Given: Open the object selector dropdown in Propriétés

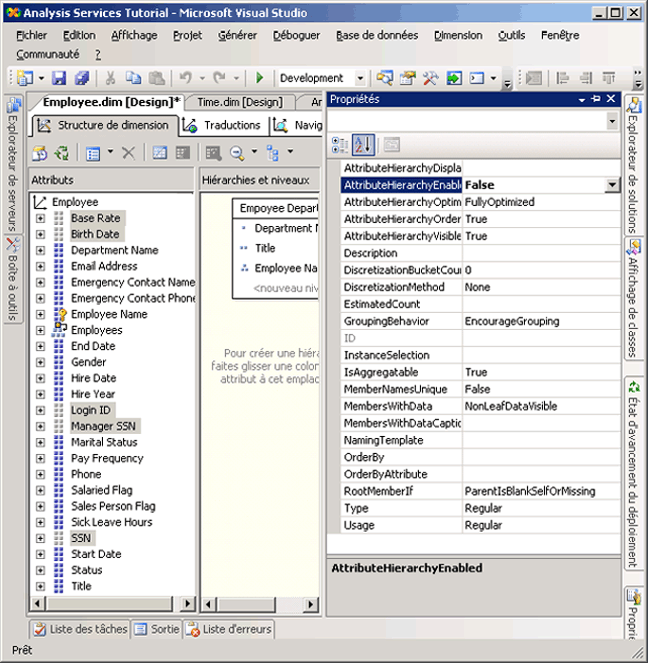Looking at the screenshot, I should click(x=611, y=121).
